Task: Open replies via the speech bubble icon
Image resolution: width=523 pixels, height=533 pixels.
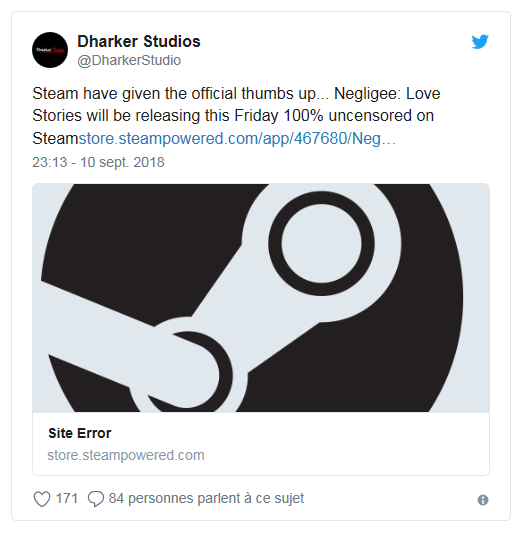Action: pyautogui.click(x=96, y=499)
